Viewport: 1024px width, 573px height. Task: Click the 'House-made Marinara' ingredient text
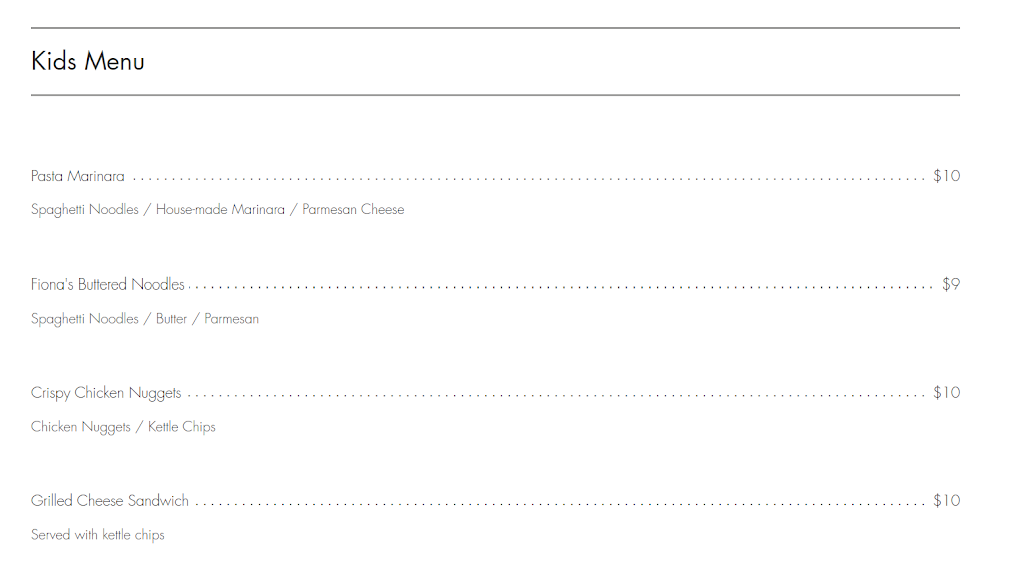(220, 210)
